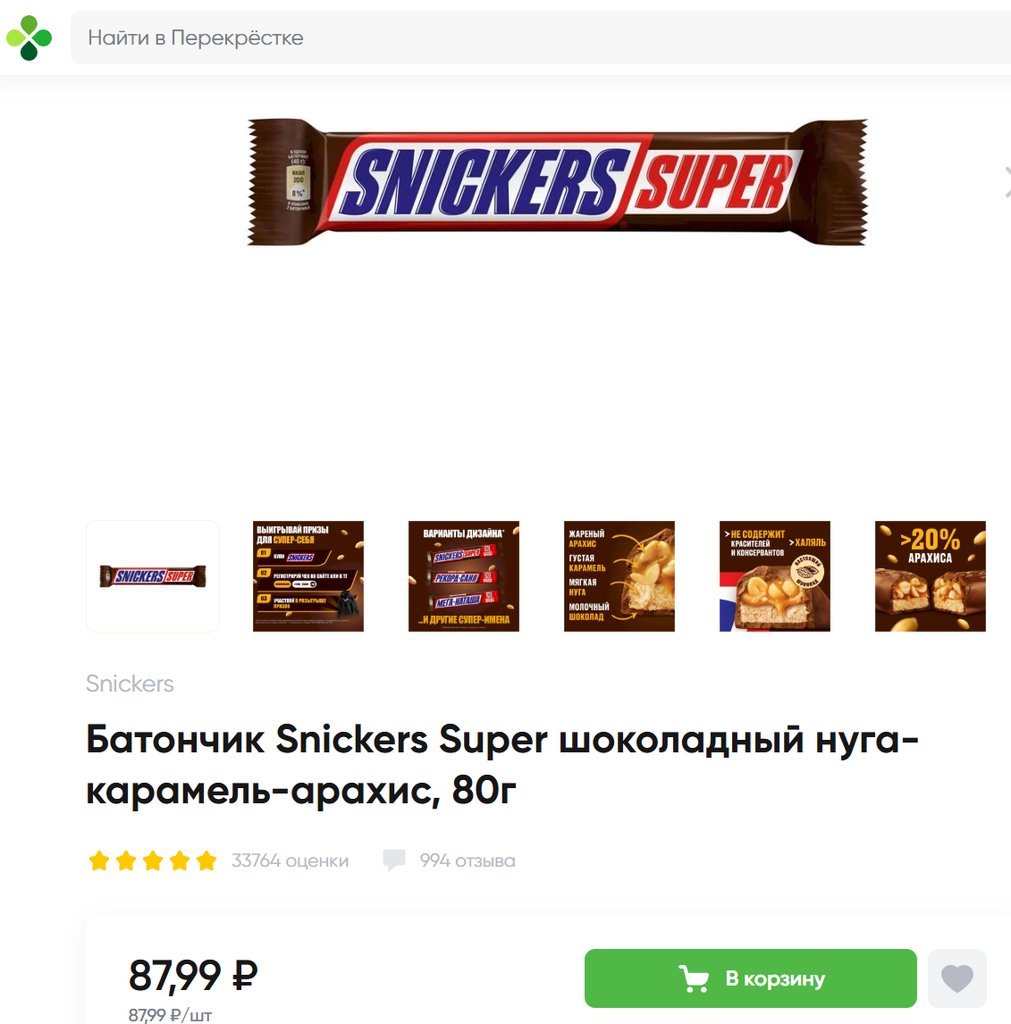The height and width of the screenshot is (1024, 1011).
Task: Show the next product image with the right arrow
Action: [x=1006, y=182]
